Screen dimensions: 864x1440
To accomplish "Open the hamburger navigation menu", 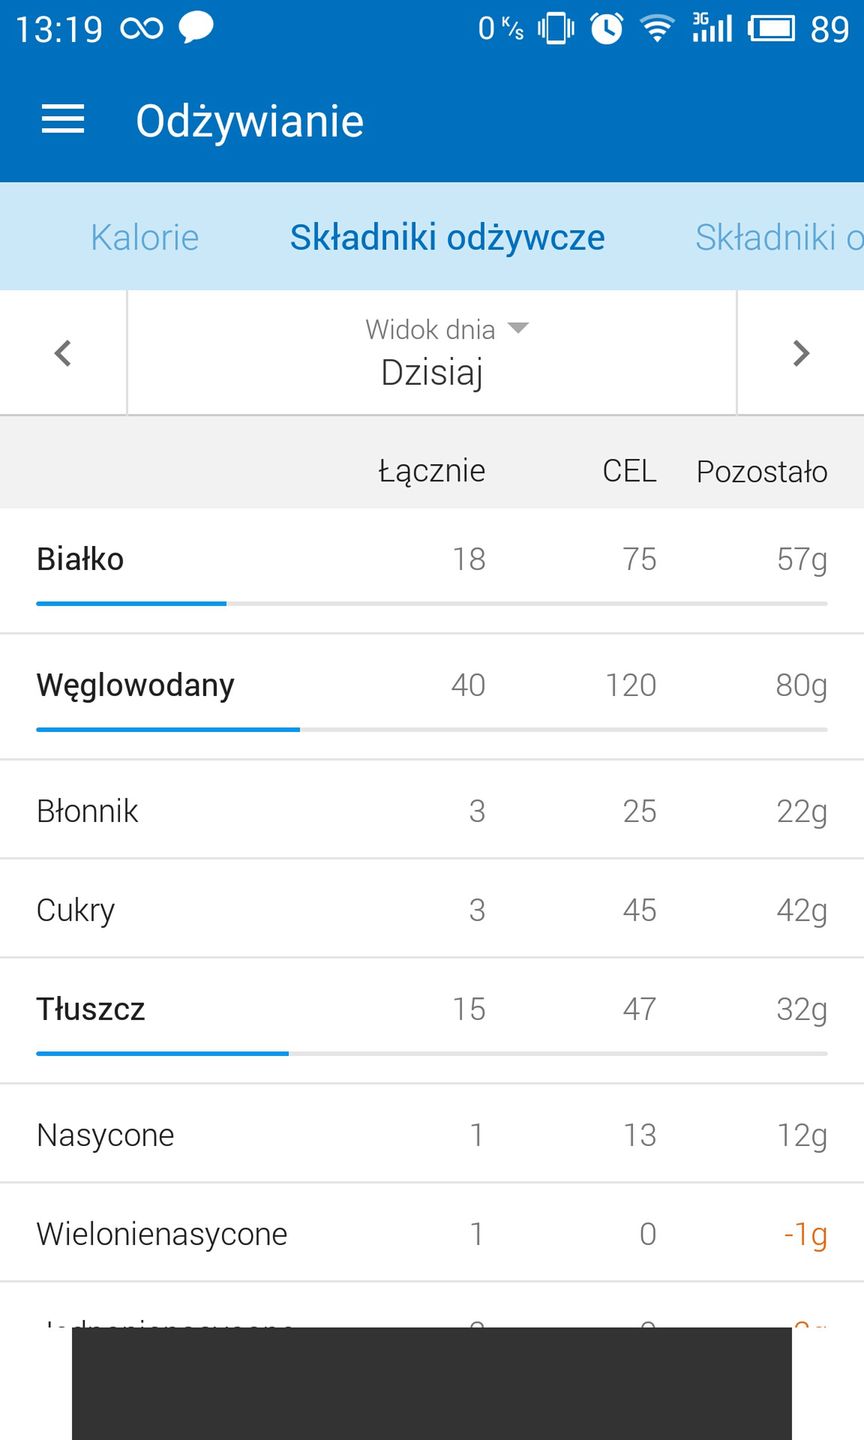I will (x=63, y=120).
